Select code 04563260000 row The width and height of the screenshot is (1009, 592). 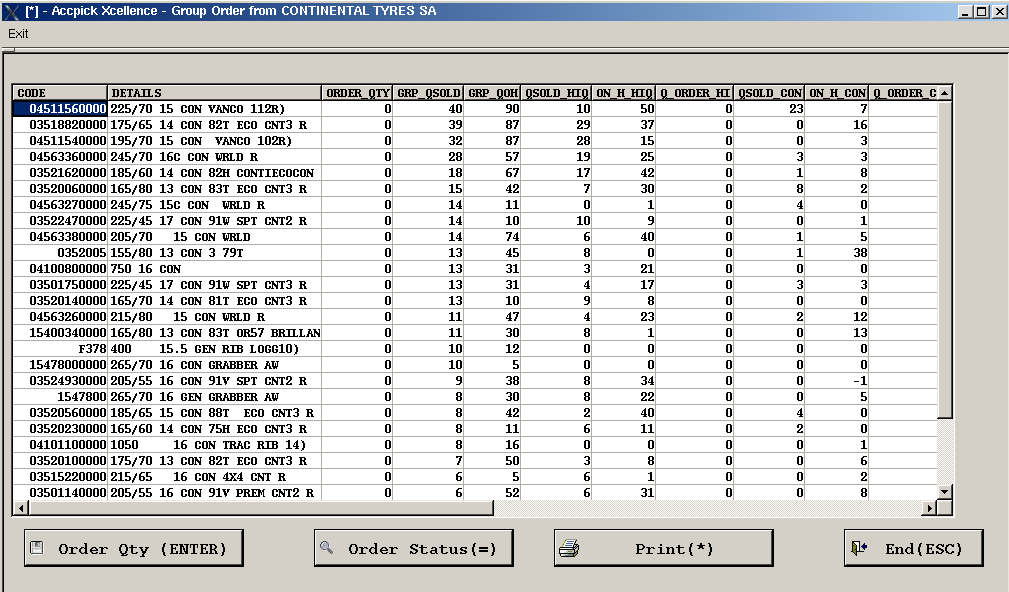coord(475,317)
